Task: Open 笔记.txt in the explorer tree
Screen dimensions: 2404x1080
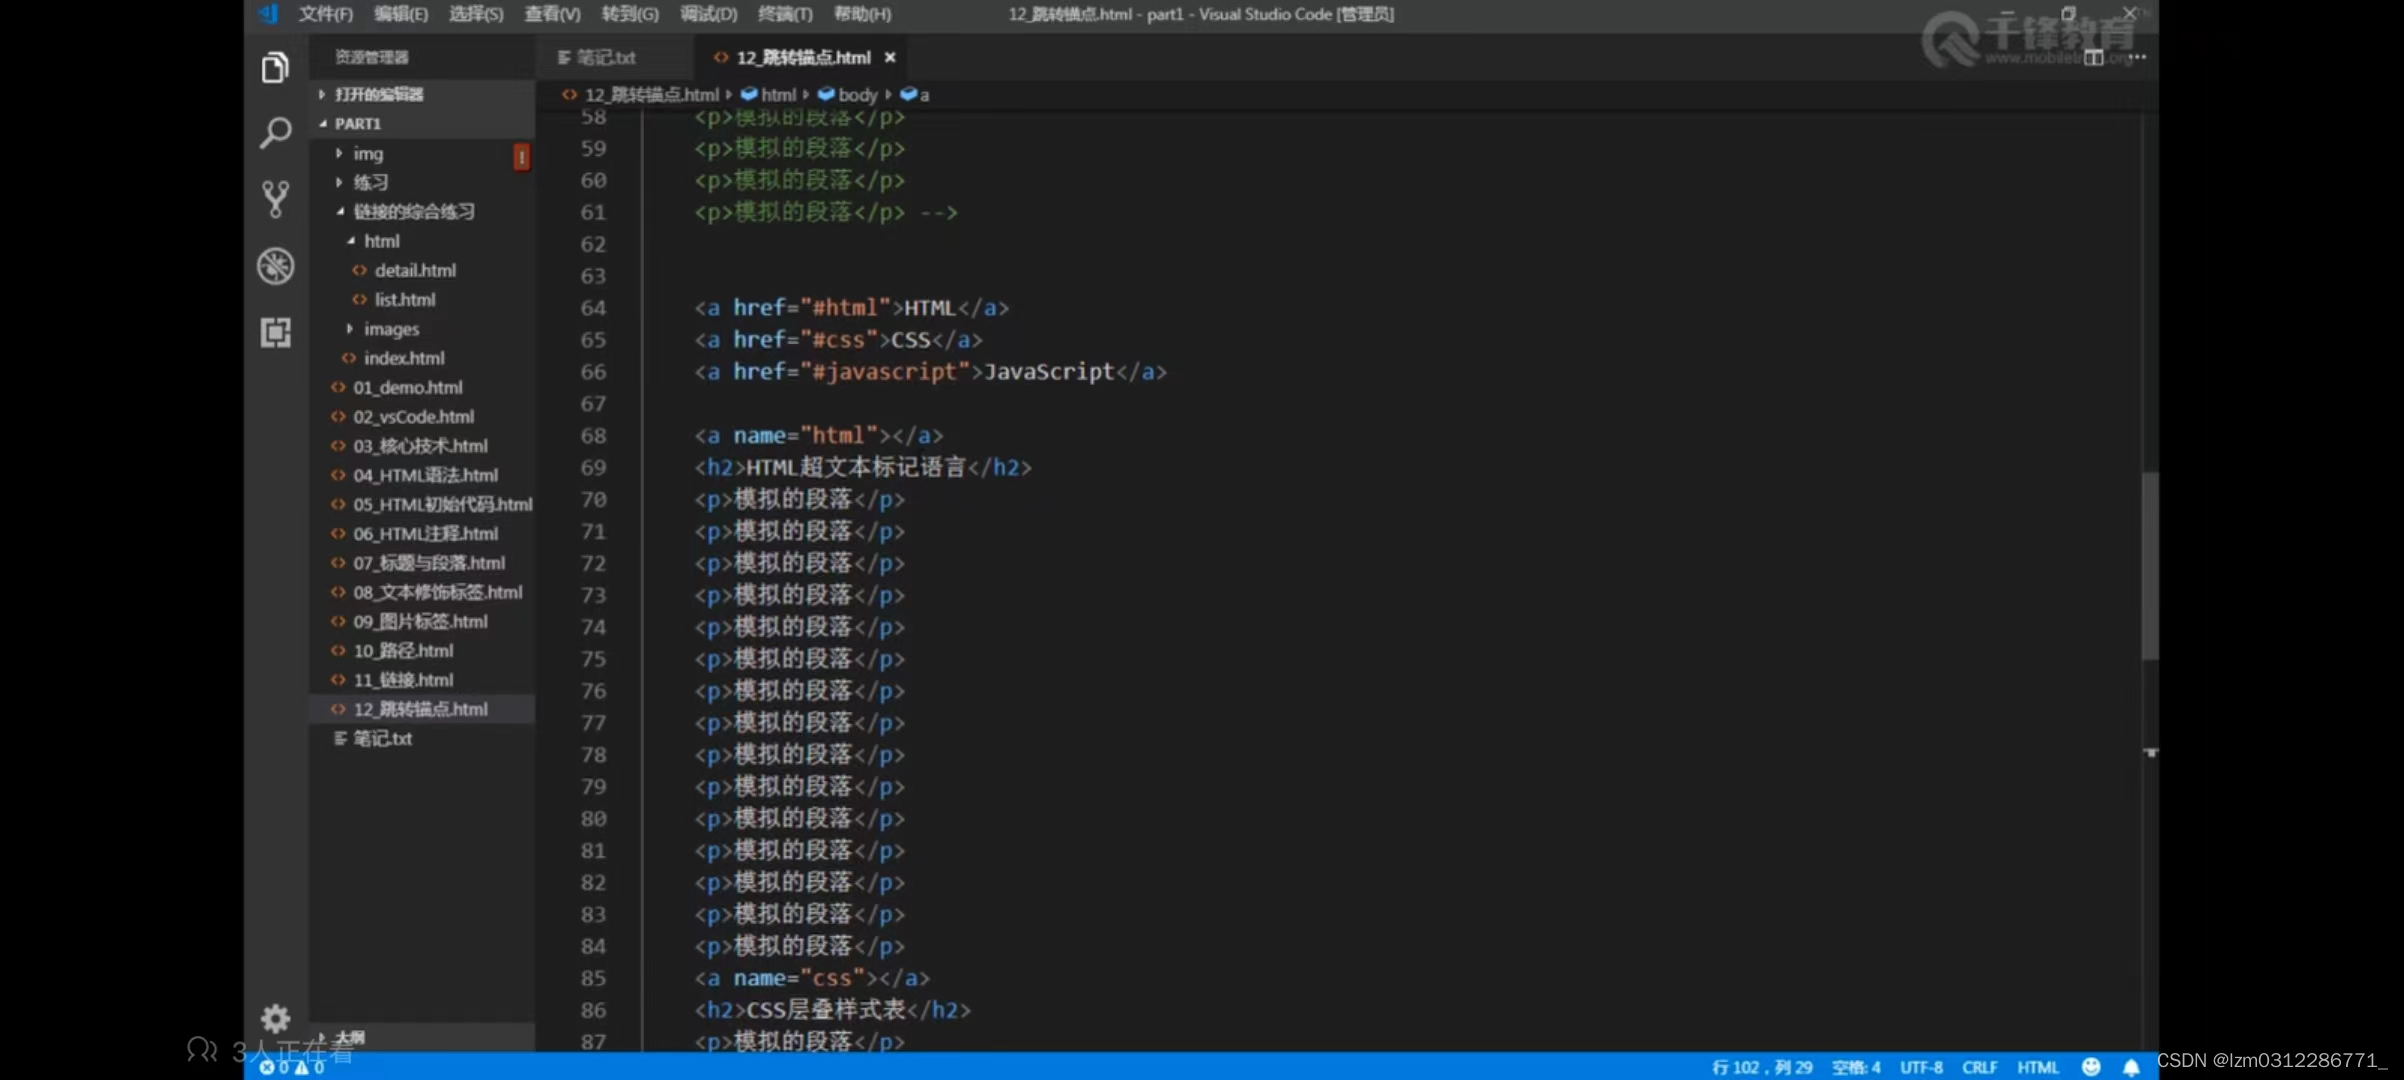Action: (423, 738)
